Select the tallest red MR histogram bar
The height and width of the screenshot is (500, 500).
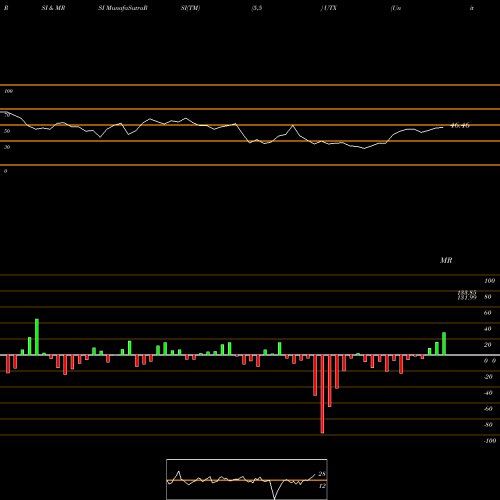[322, 394]
